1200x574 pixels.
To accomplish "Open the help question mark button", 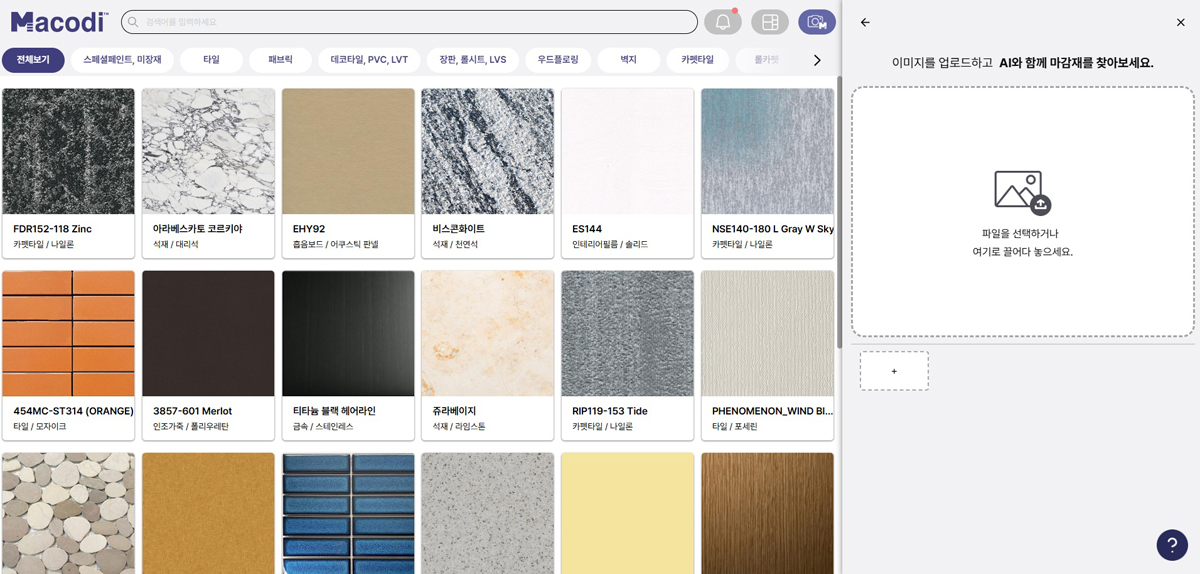I will click(1171, 544).
